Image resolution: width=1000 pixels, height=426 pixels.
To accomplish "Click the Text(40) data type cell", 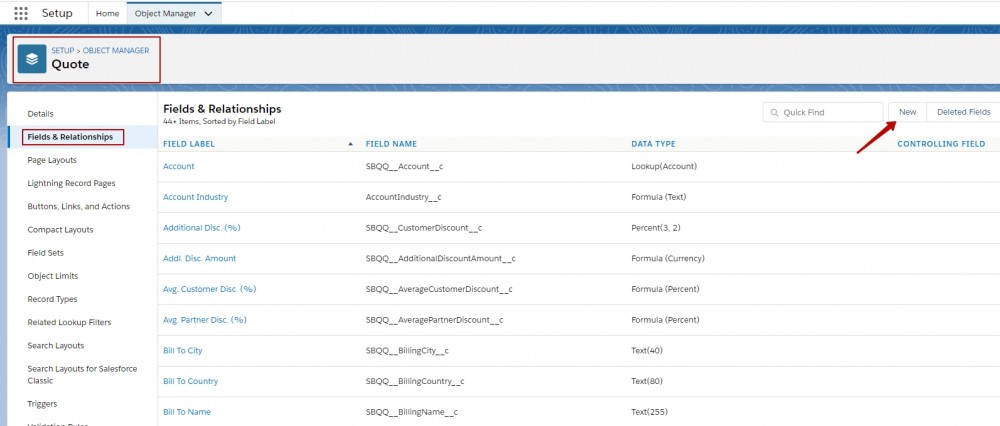I will [x=647, y=351].
